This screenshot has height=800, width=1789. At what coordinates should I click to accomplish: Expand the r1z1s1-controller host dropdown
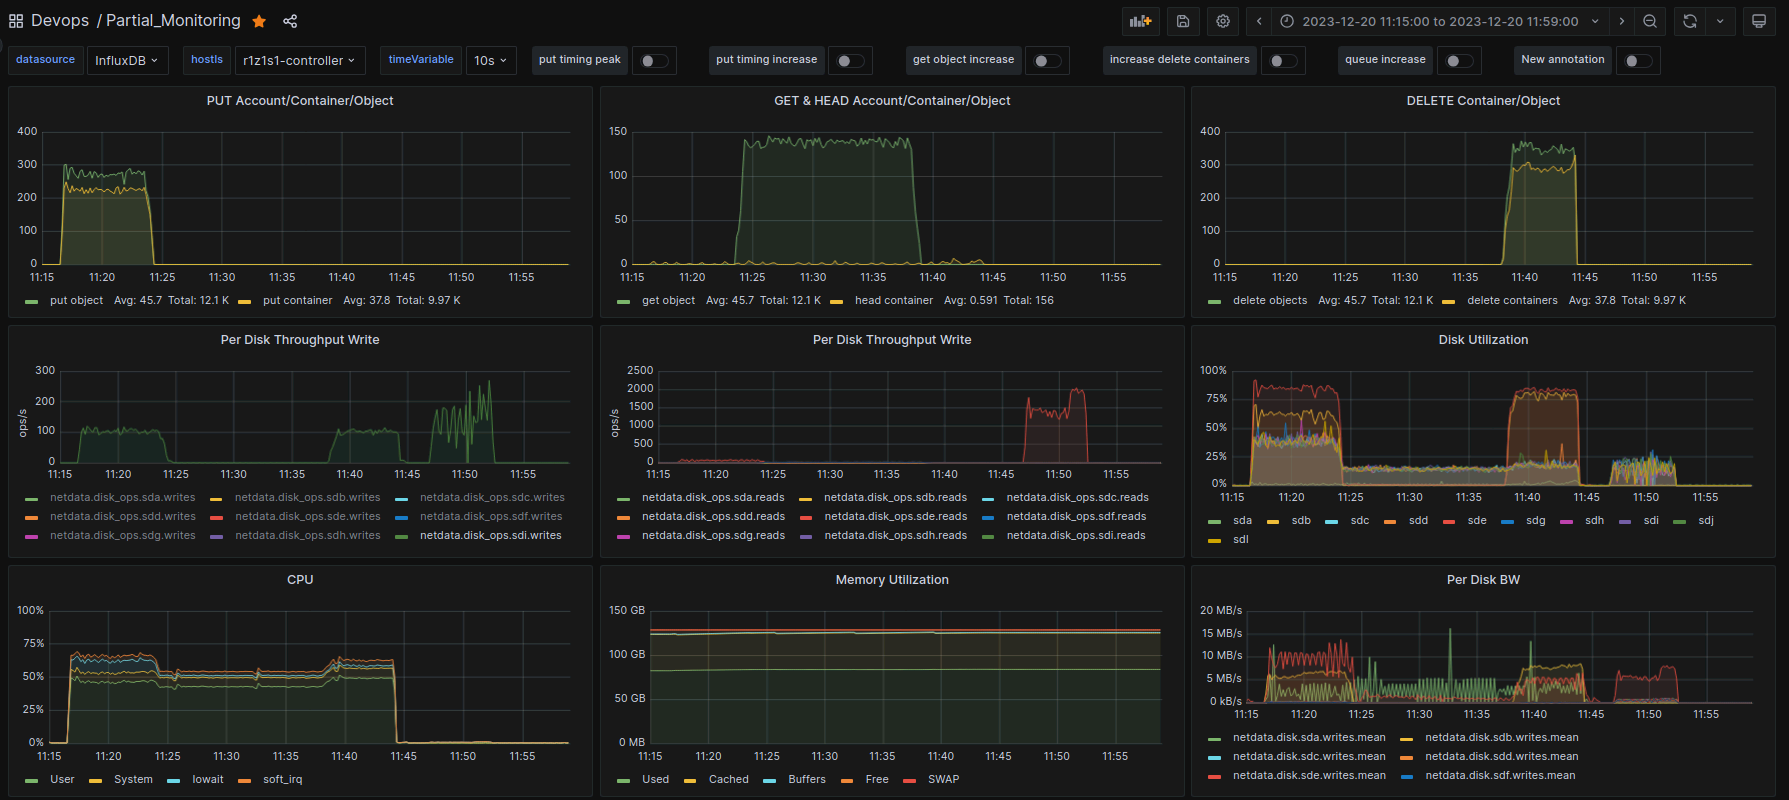299,61
